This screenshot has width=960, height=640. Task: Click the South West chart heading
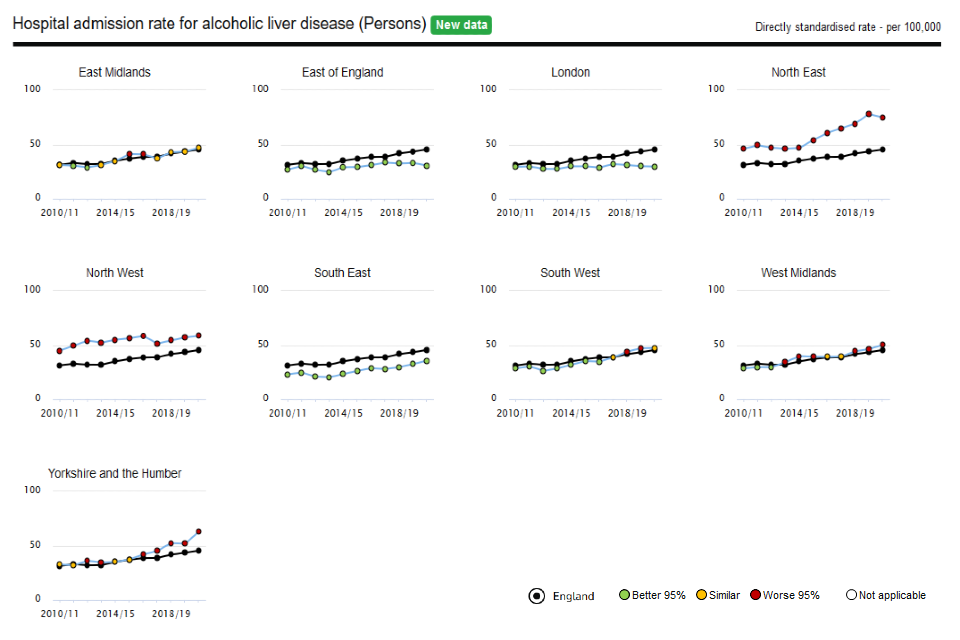(571, 273)
